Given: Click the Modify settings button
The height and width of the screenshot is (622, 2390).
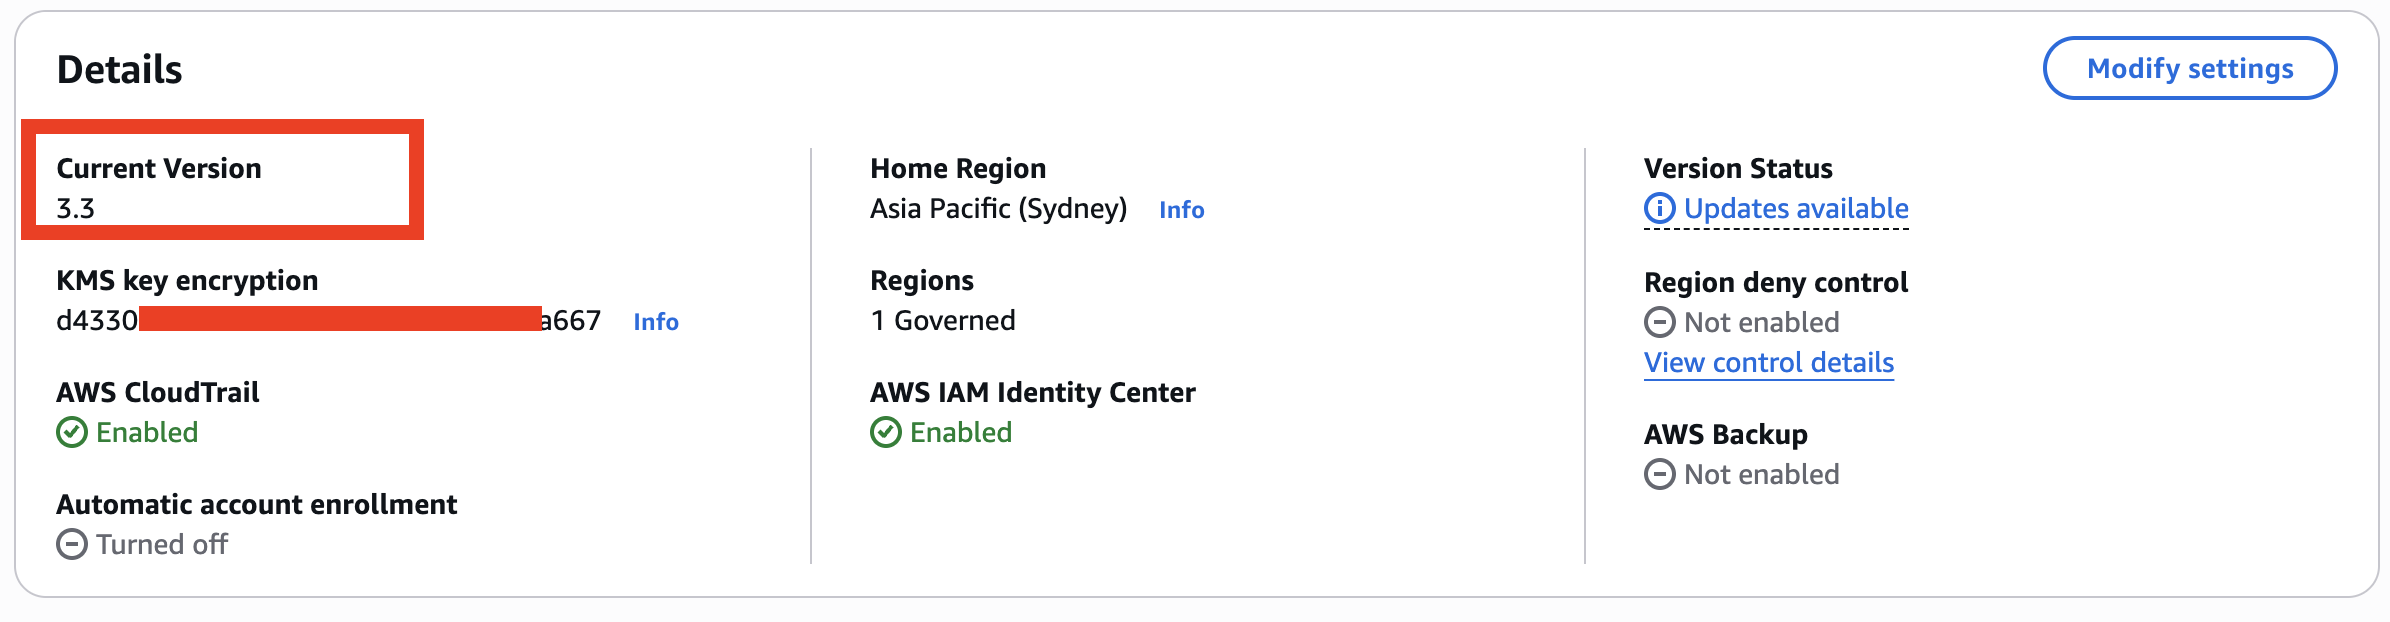Looking at the screenshot, I should click(x=2189, y=69).
